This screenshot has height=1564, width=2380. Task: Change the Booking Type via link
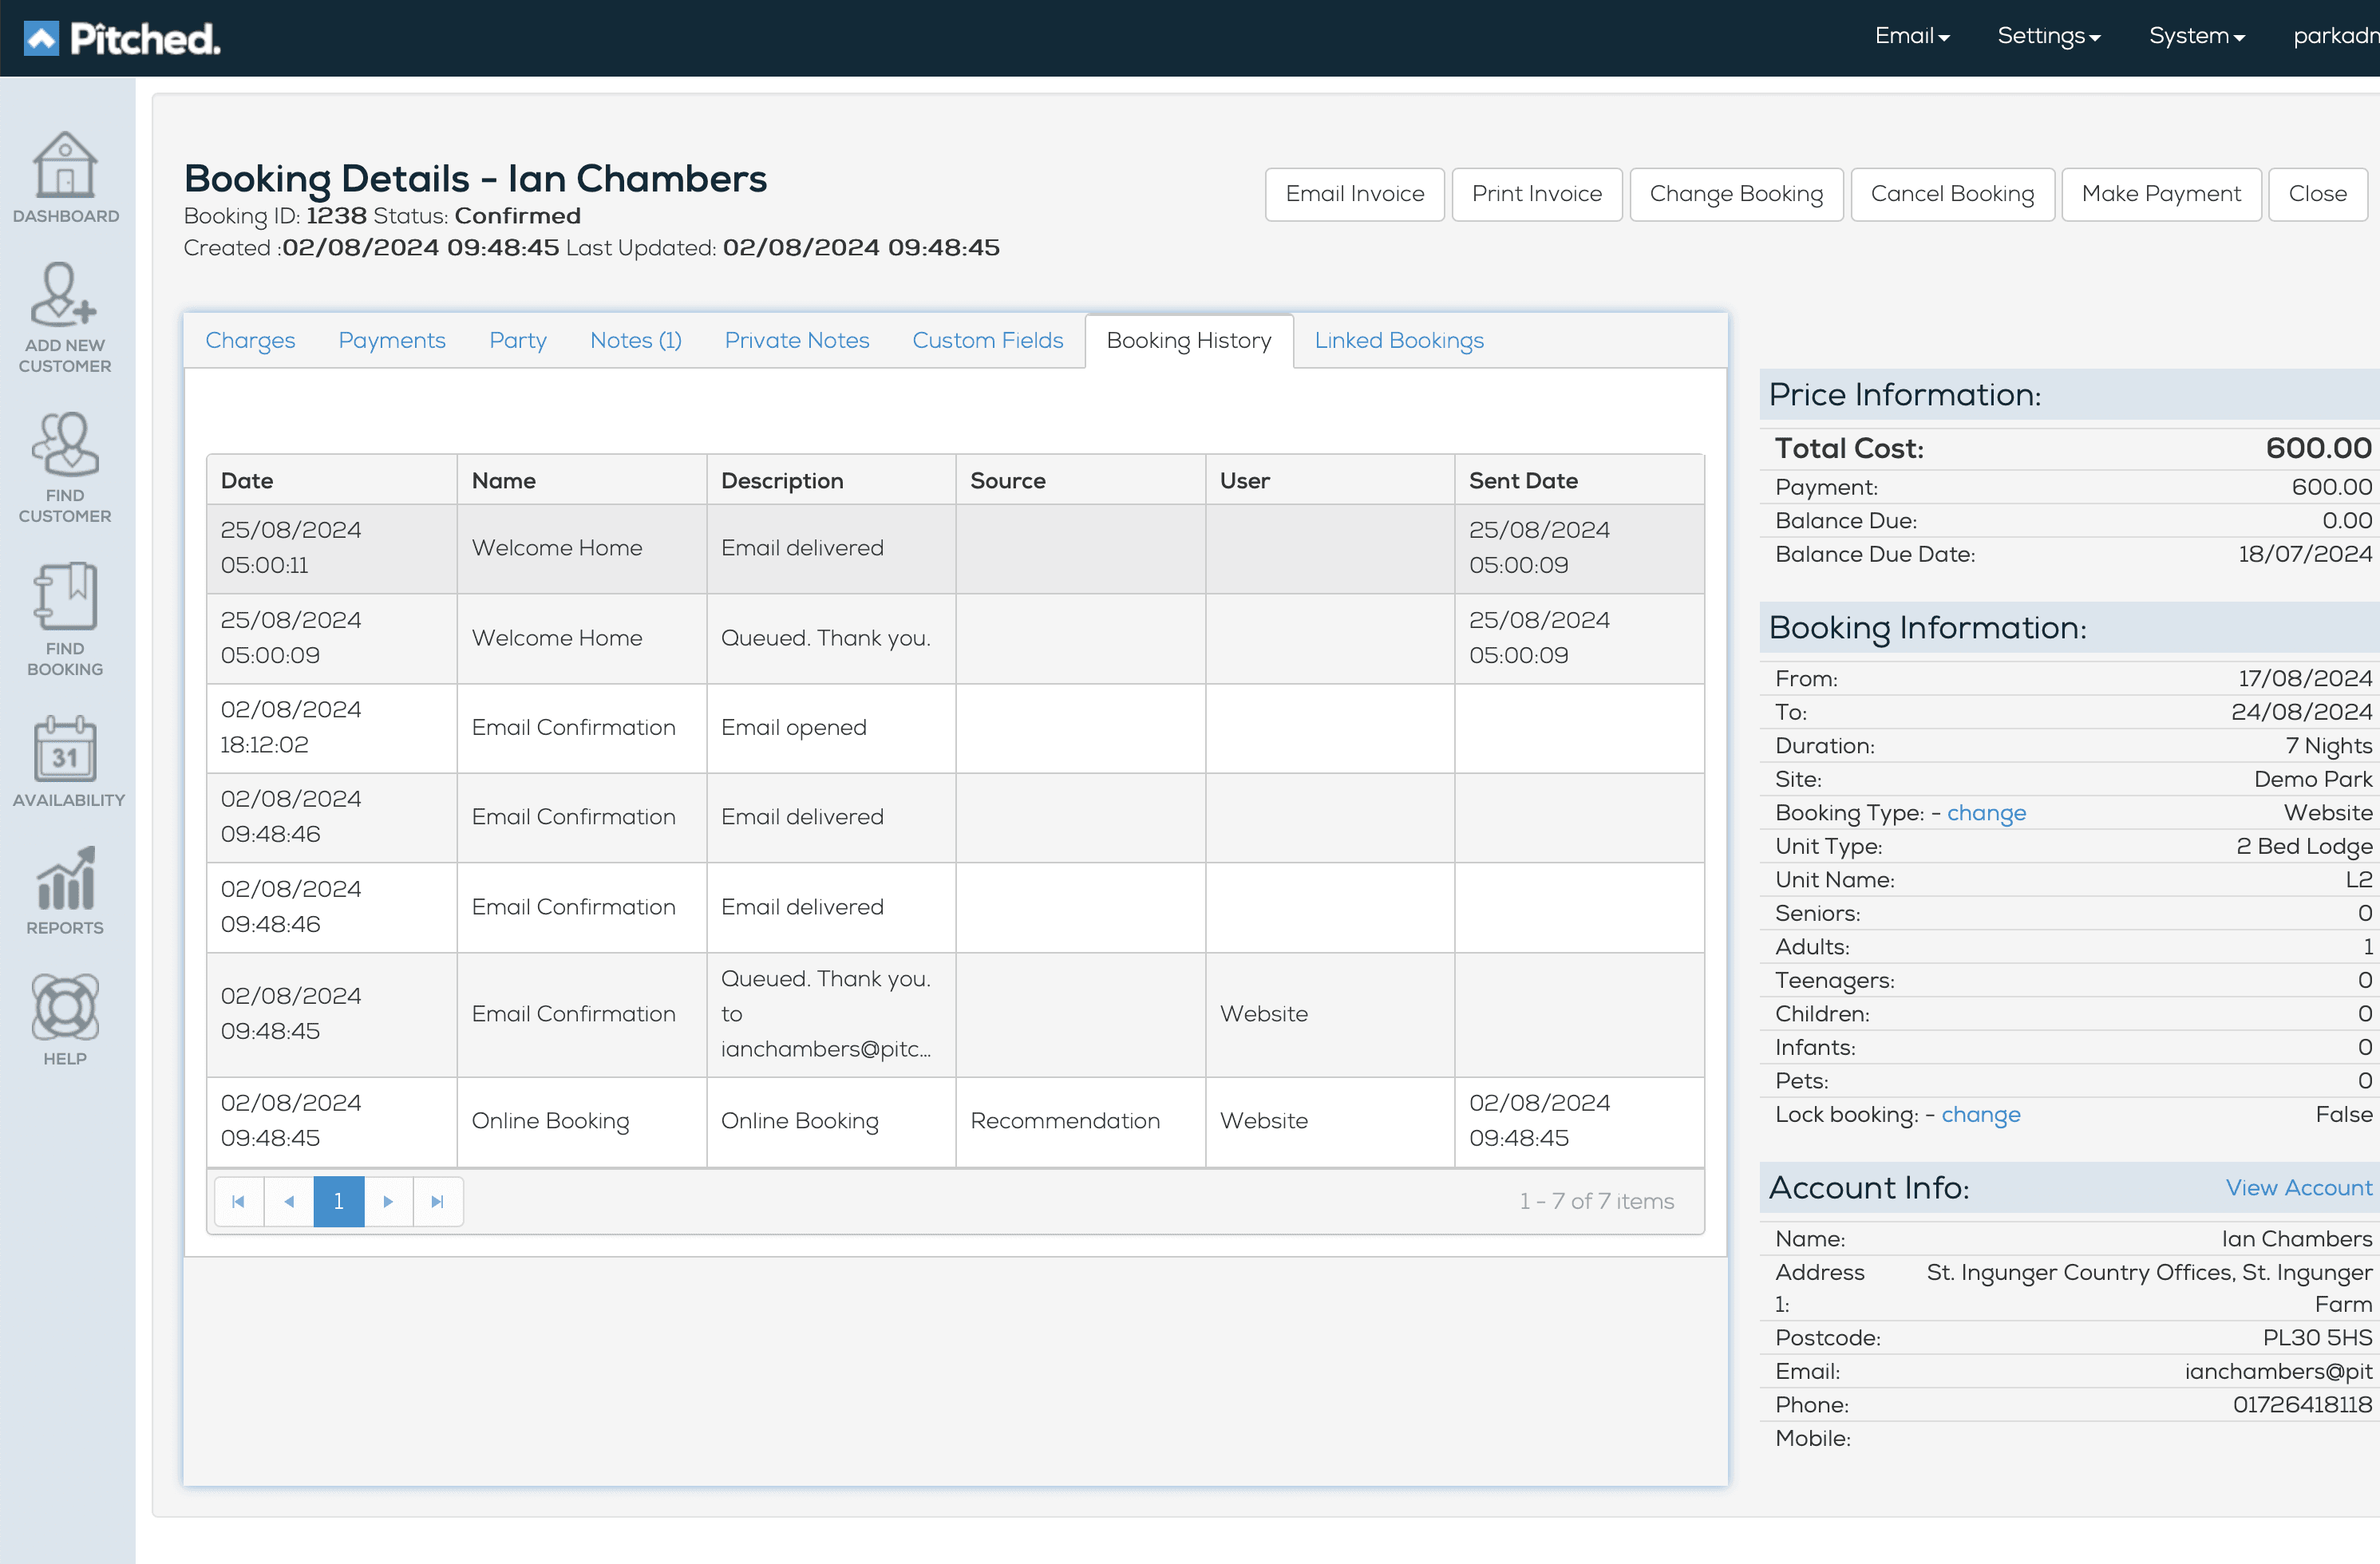pyautogui.click(x=1985, y=813)
